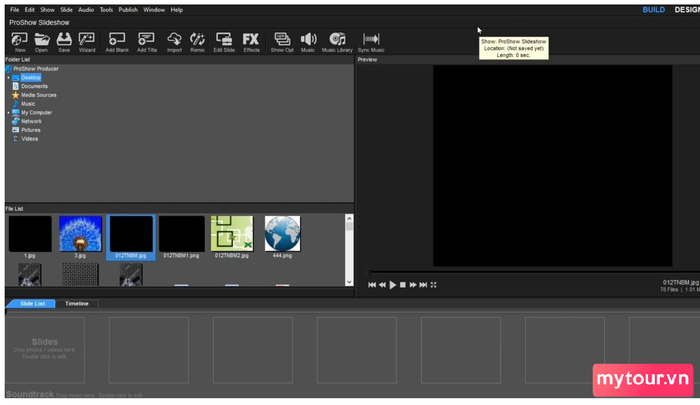700x405 pixels.
Task: Click the Sync Music icon
Action: [371, 42]
